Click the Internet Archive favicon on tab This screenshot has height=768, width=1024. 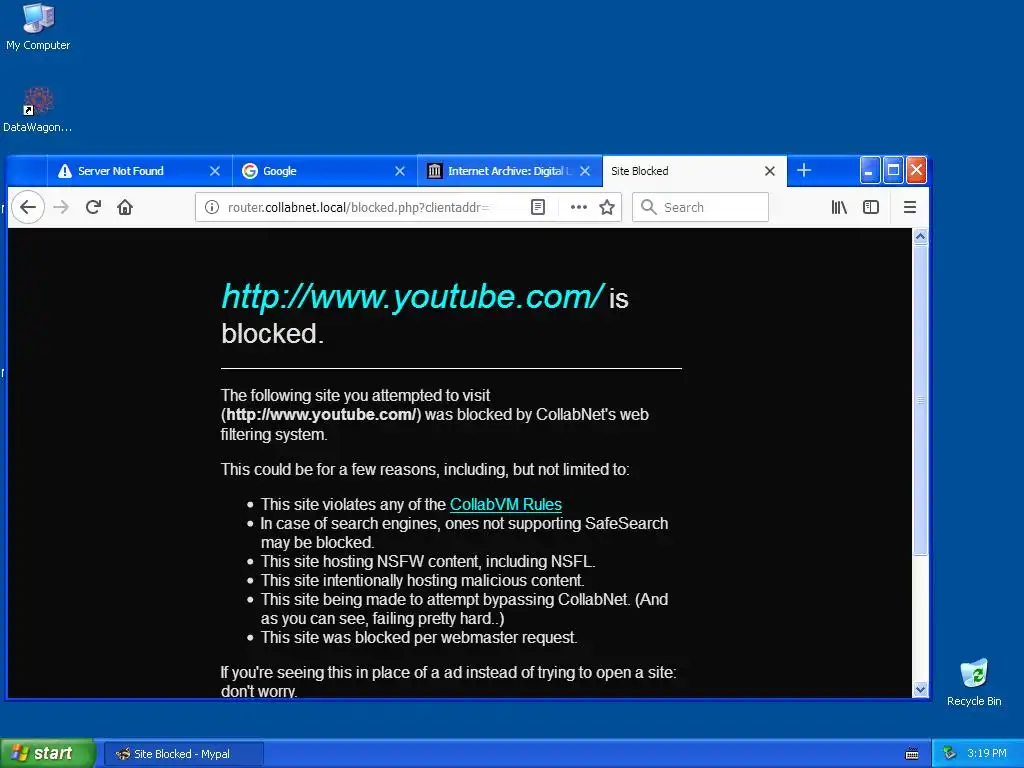(x=434, y=171)
